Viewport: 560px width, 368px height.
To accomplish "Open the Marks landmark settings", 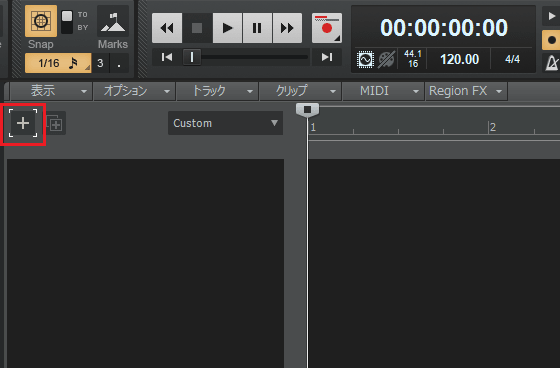I will pos(113,22).
